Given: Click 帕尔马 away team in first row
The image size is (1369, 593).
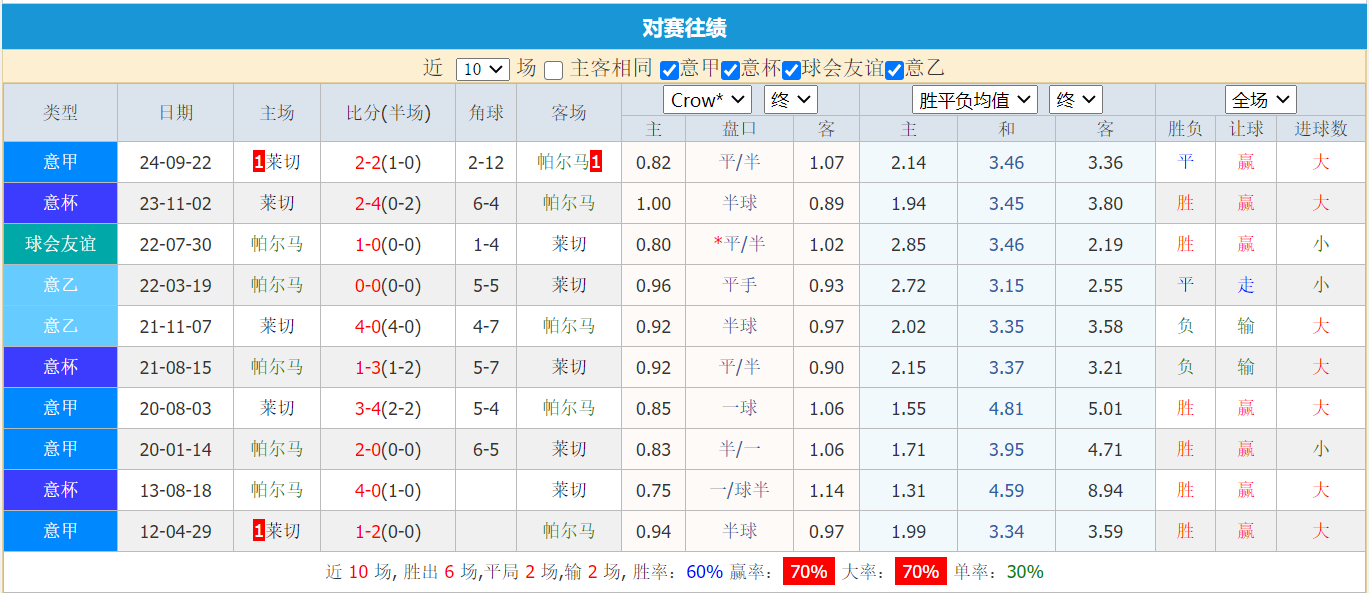Looking at the screenshot, I should click(566, 162).
